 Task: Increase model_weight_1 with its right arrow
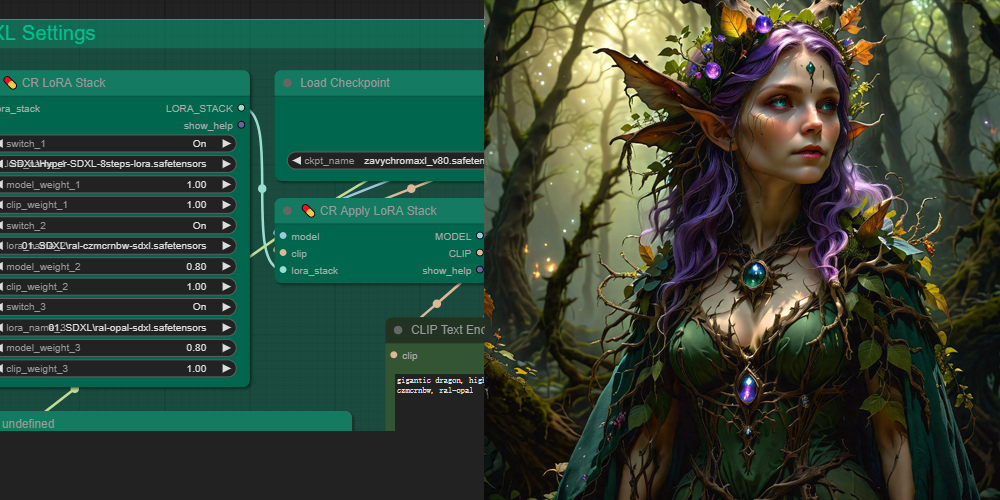226,184
